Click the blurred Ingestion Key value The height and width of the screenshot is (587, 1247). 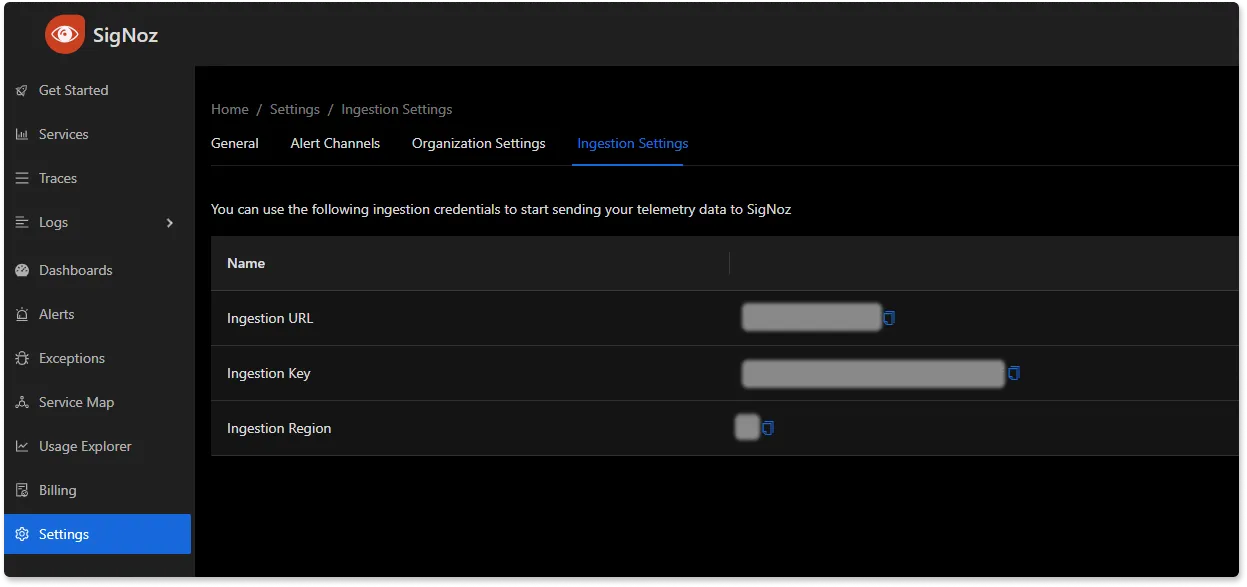click(x=873, y=373)
